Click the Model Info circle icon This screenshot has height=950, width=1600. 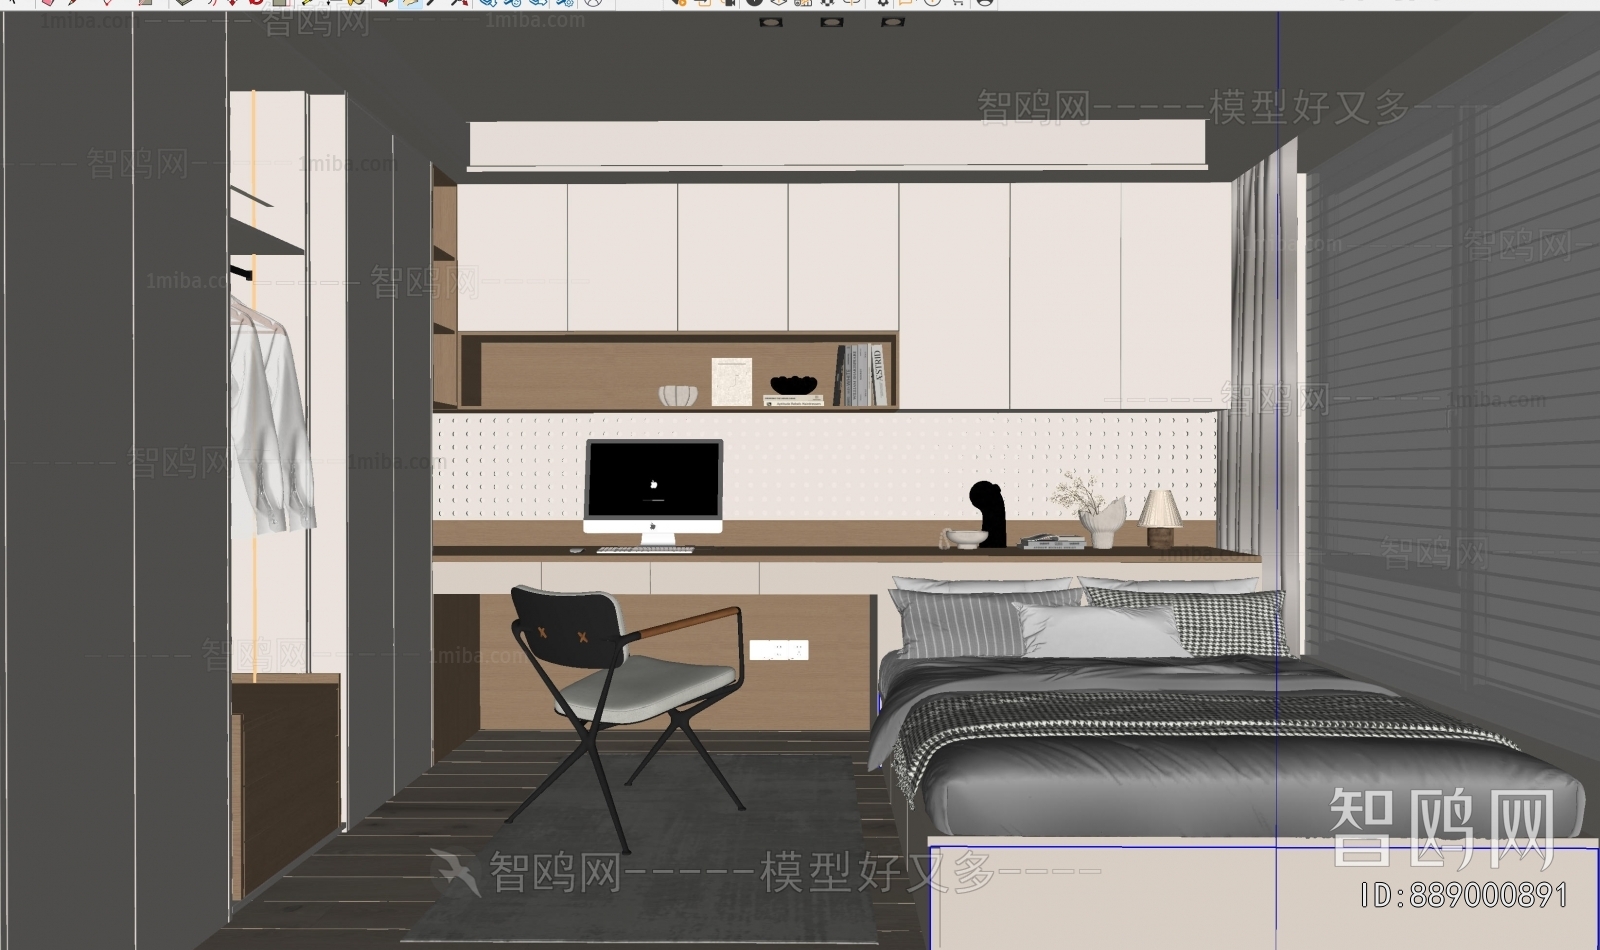click(x=933, y=5)
